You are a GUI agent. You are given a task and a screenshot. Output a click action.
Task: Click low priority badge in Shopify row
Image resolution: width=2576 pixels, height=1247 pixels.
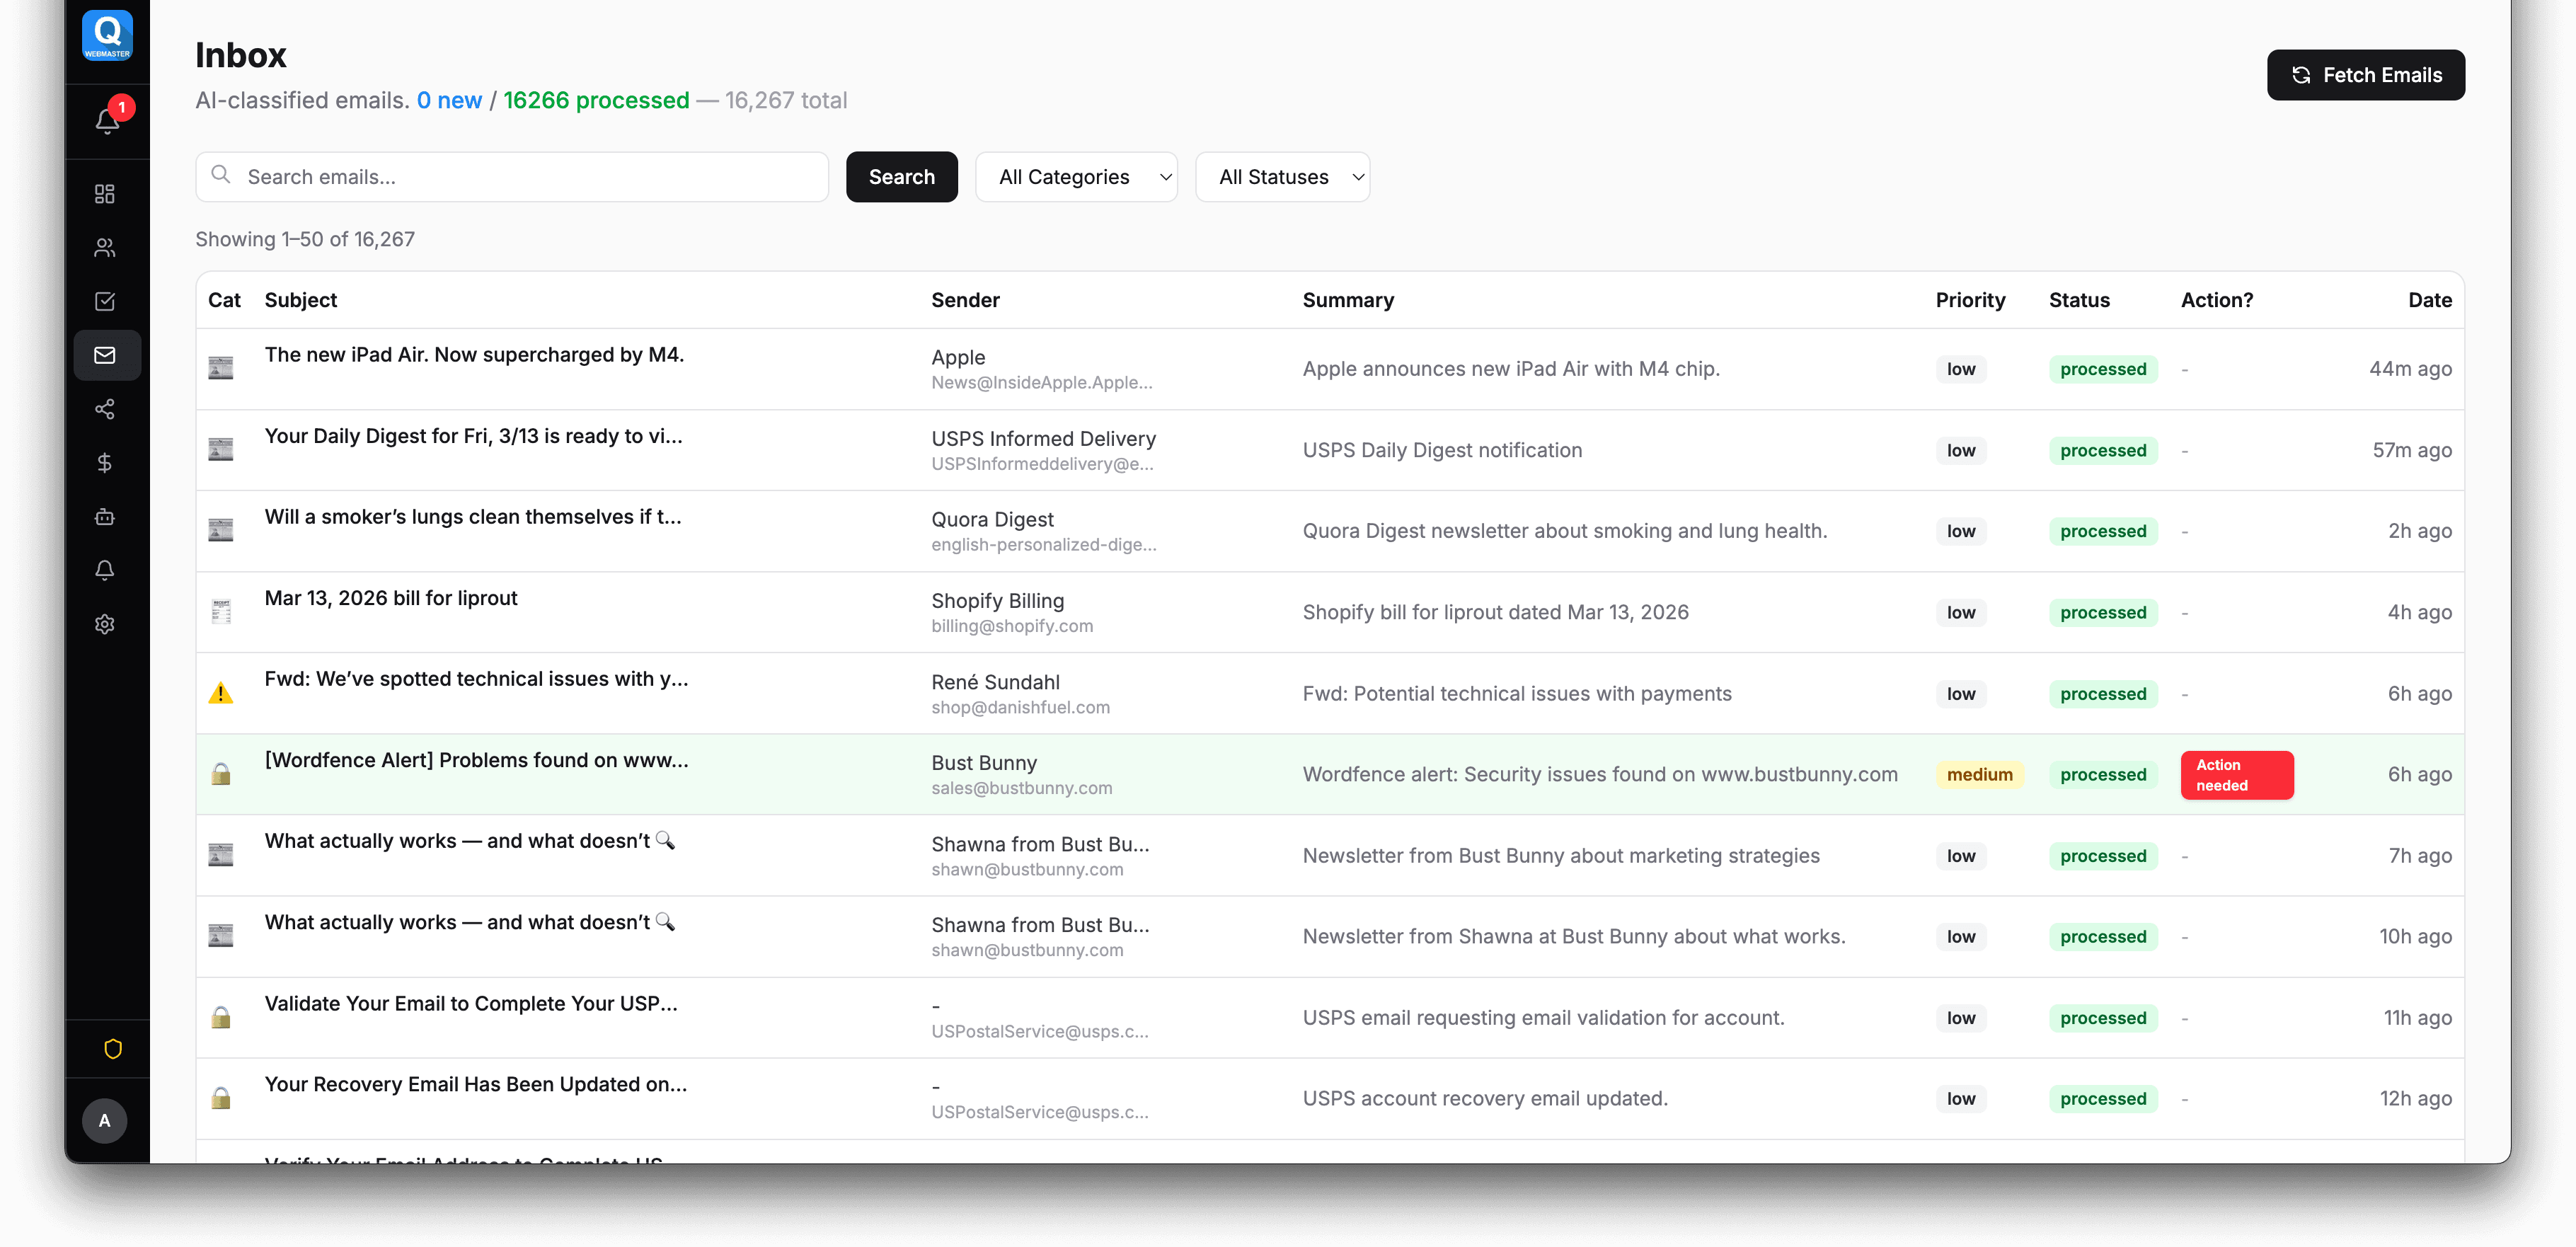coord(1961,612)
